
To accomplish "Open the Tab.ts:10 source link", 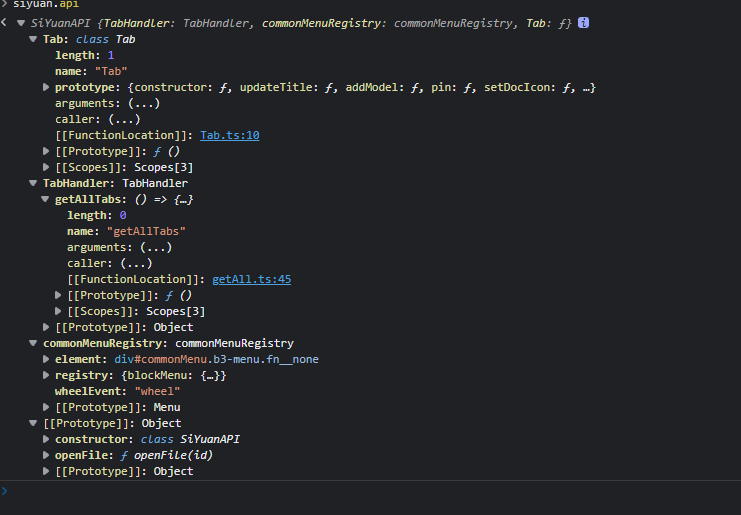I will point(230,135).
